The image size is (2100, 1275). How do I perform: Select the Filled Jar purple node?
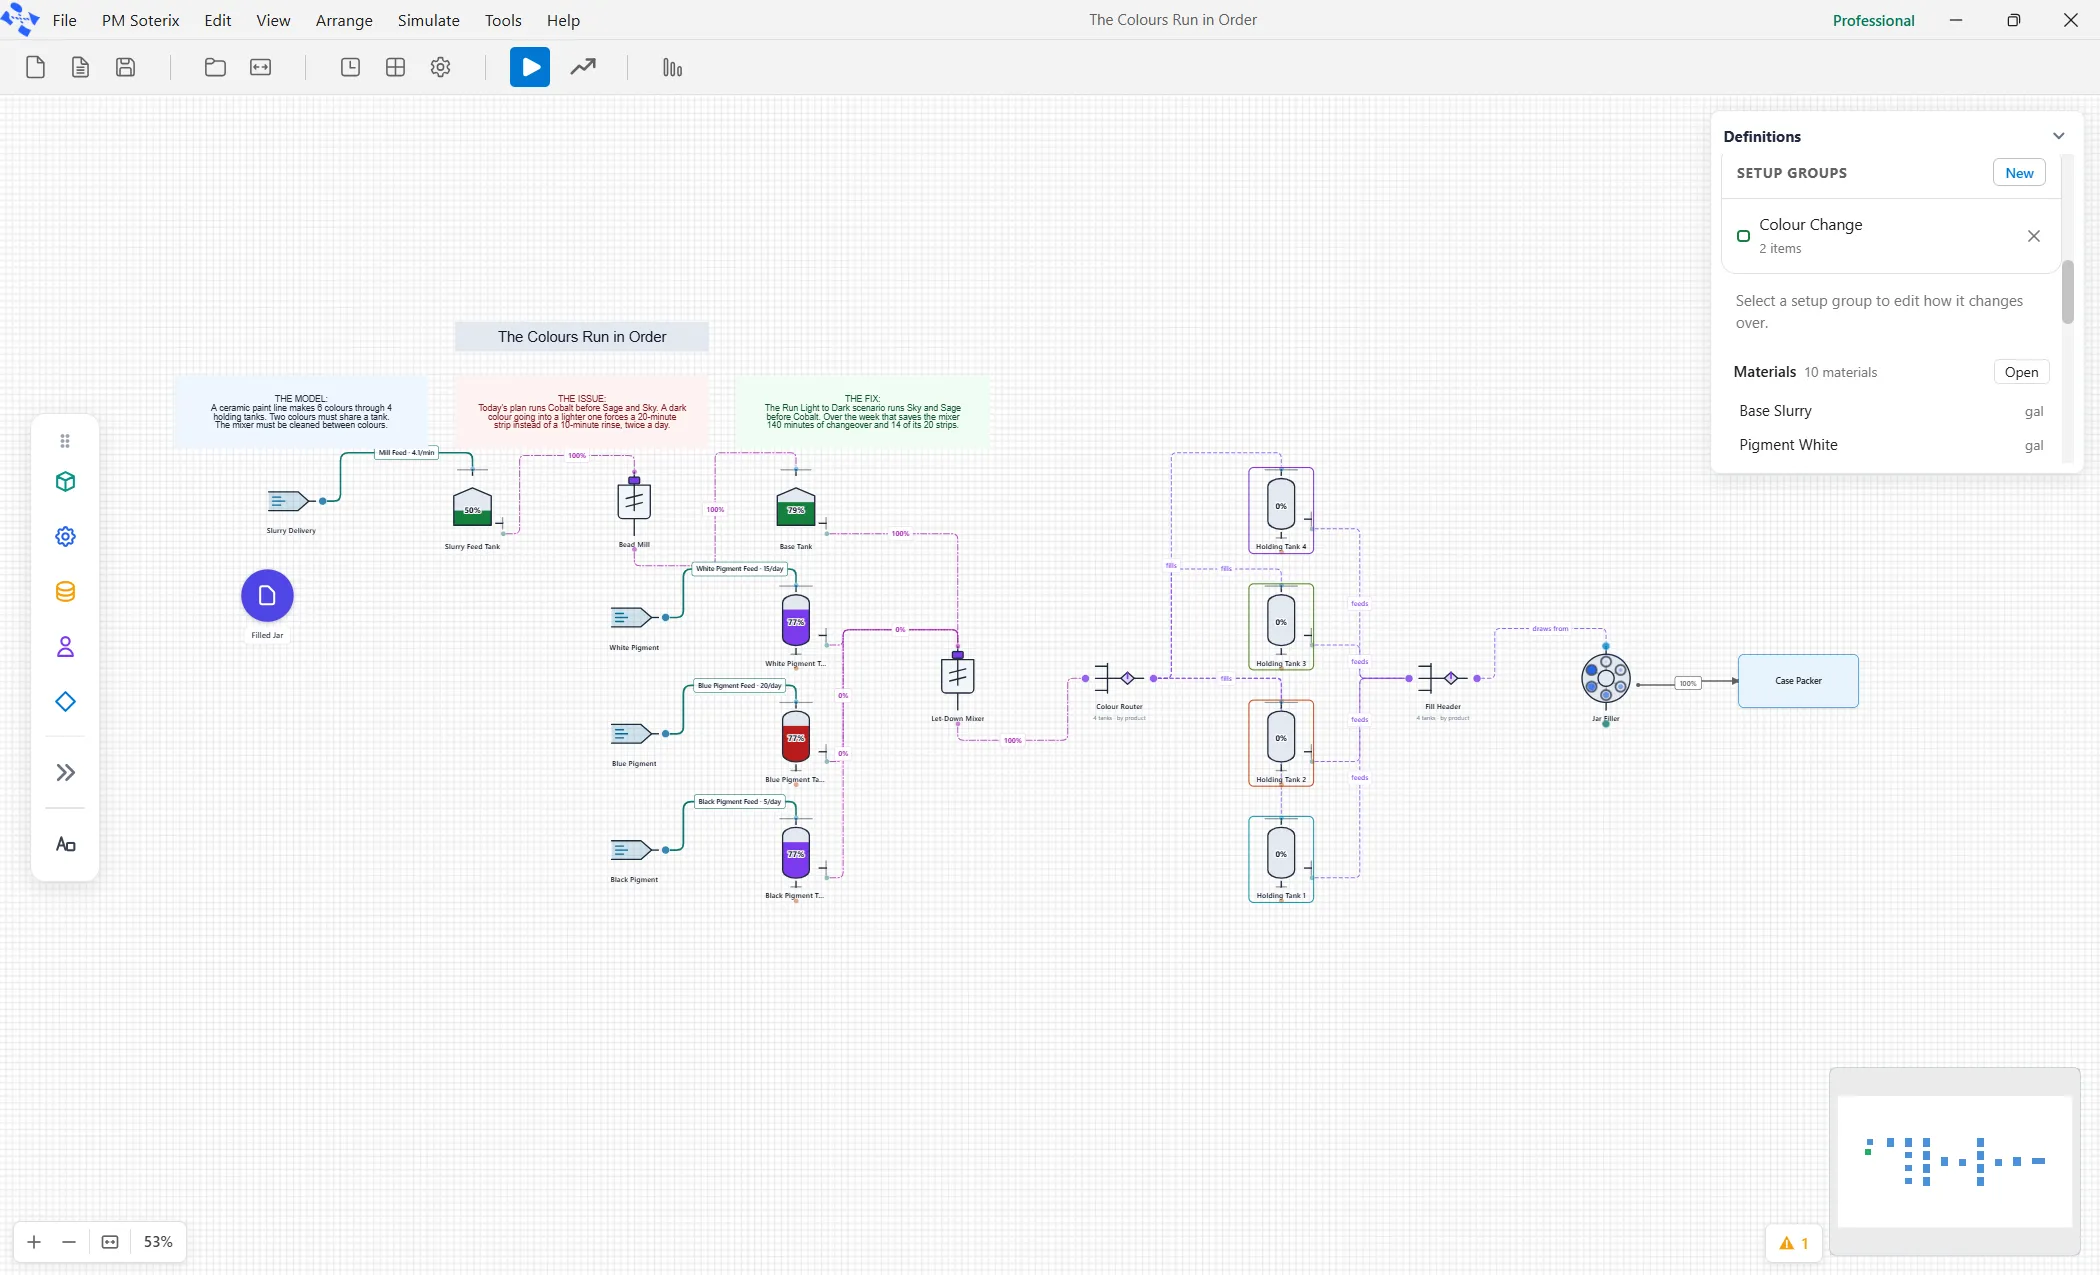pyautogui.click(x=267, y=596)
